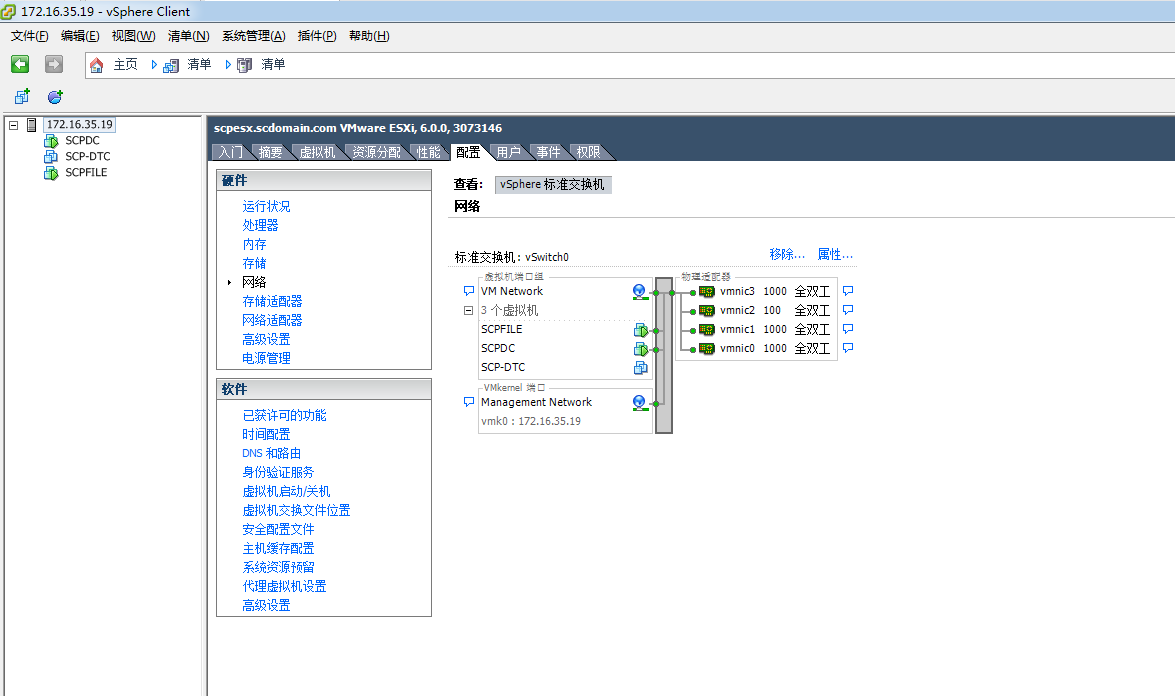Click the vmnic2 adapter card icon
The image size is (1175, 696).
click(x=707, y=310)
